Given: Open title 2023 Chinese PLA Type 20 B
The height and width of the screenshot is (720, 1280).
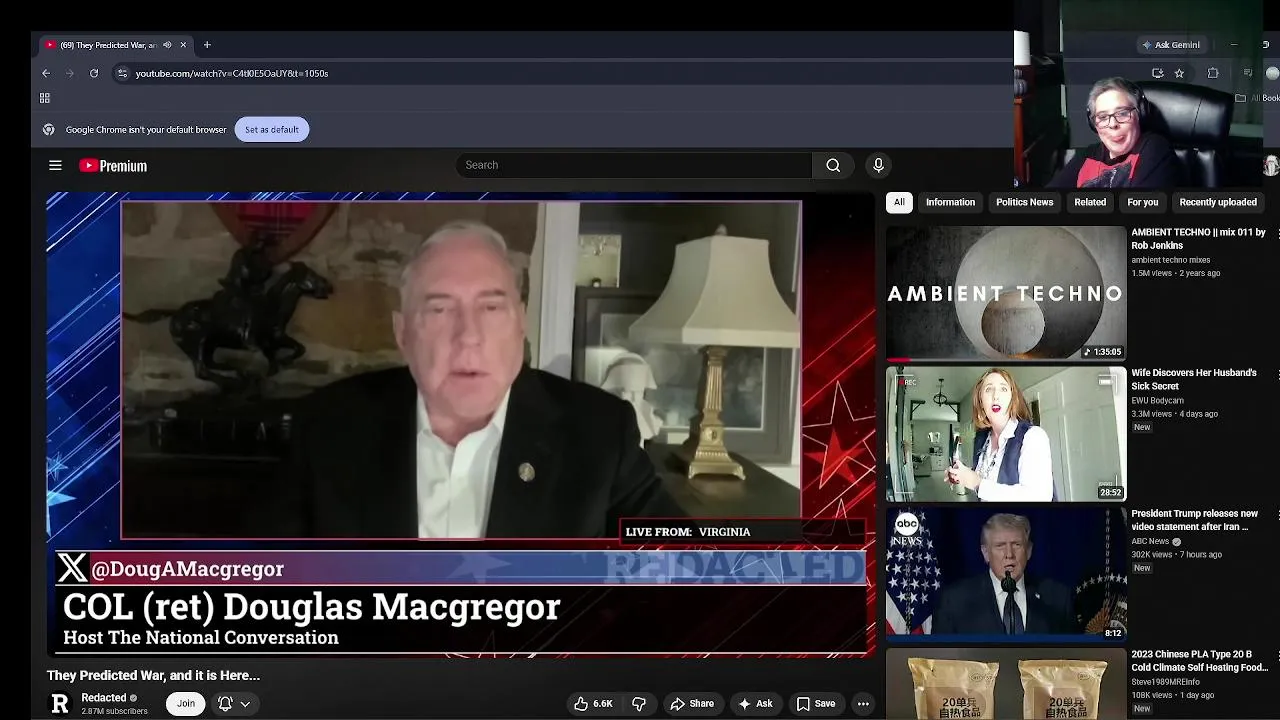Looking at the screenshot, I should point(1200,661).
